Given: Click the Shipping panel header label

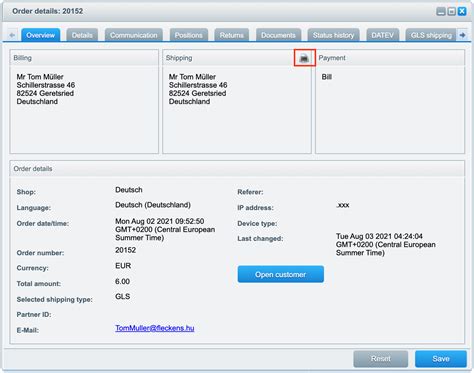Looking at the screenshot, I should pyautogui.click(x=179, y=58).
